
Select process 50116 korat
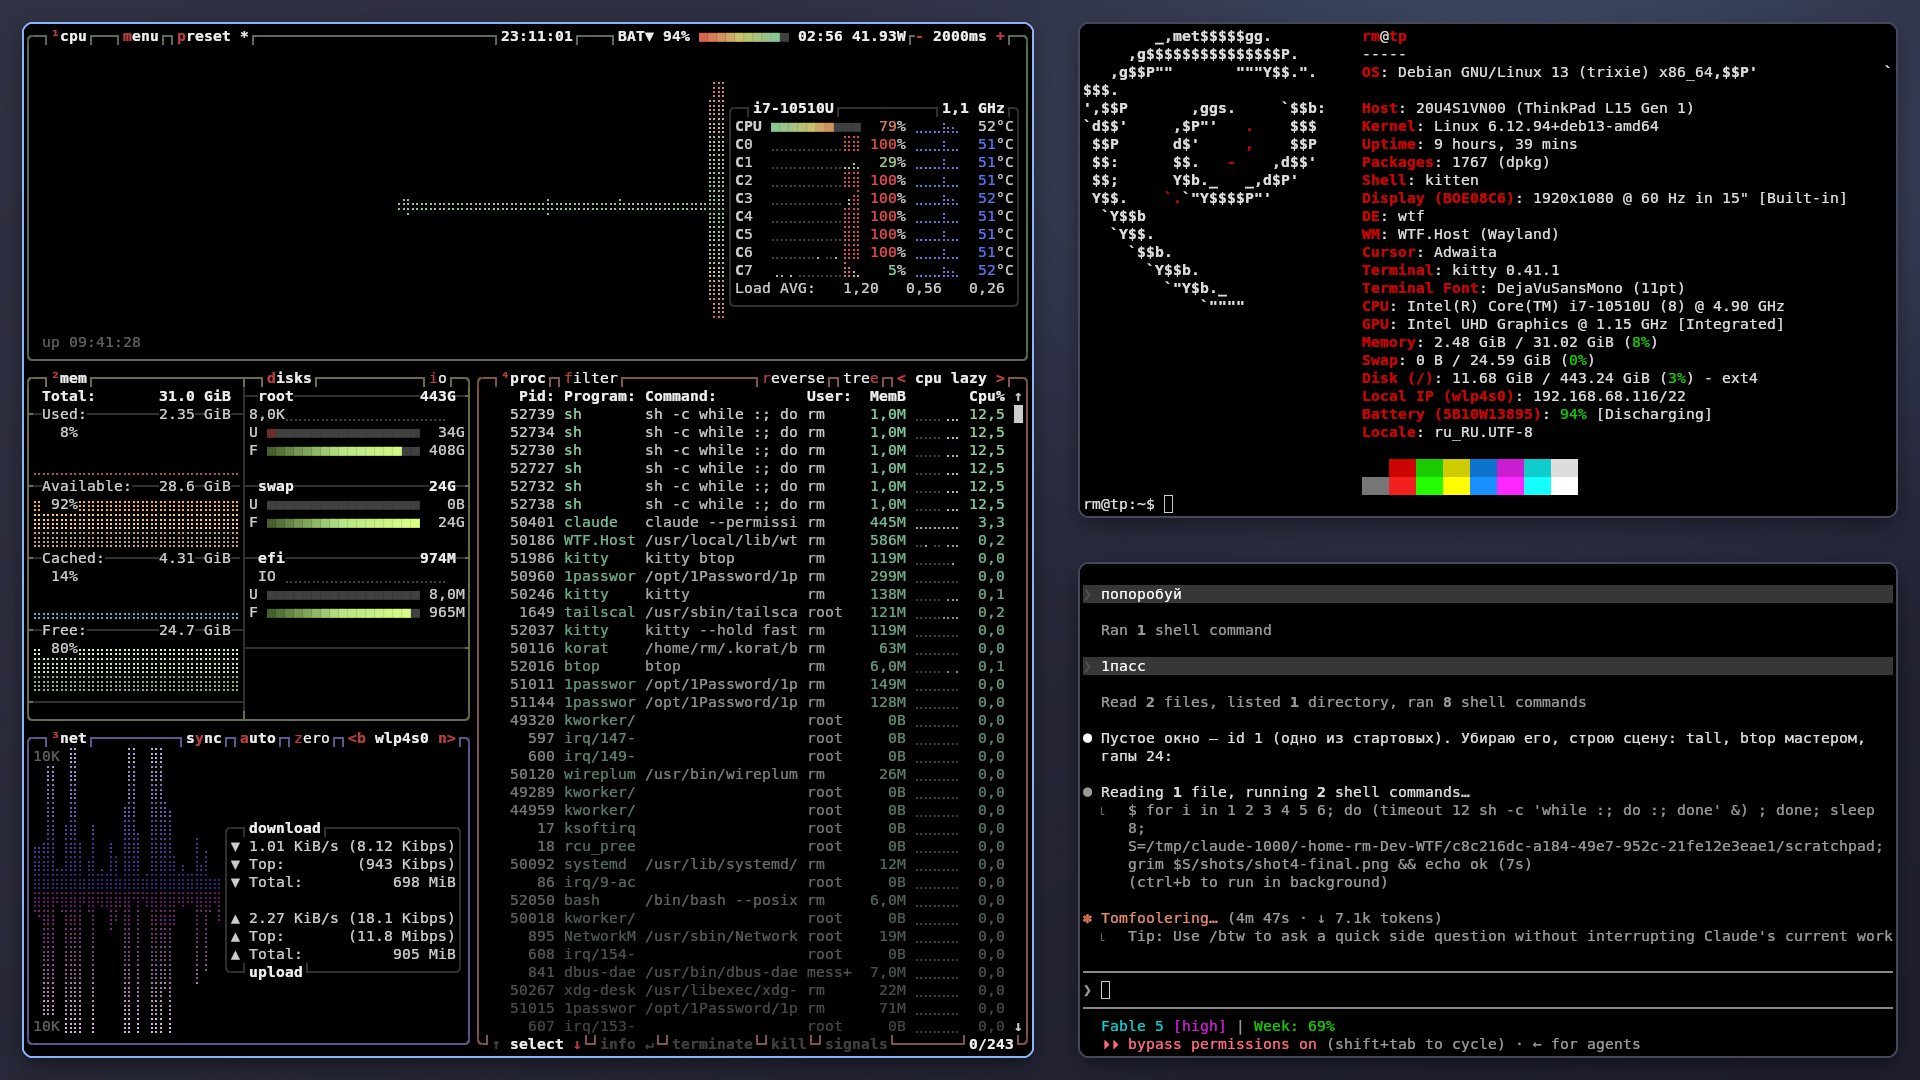click(757, 649)
